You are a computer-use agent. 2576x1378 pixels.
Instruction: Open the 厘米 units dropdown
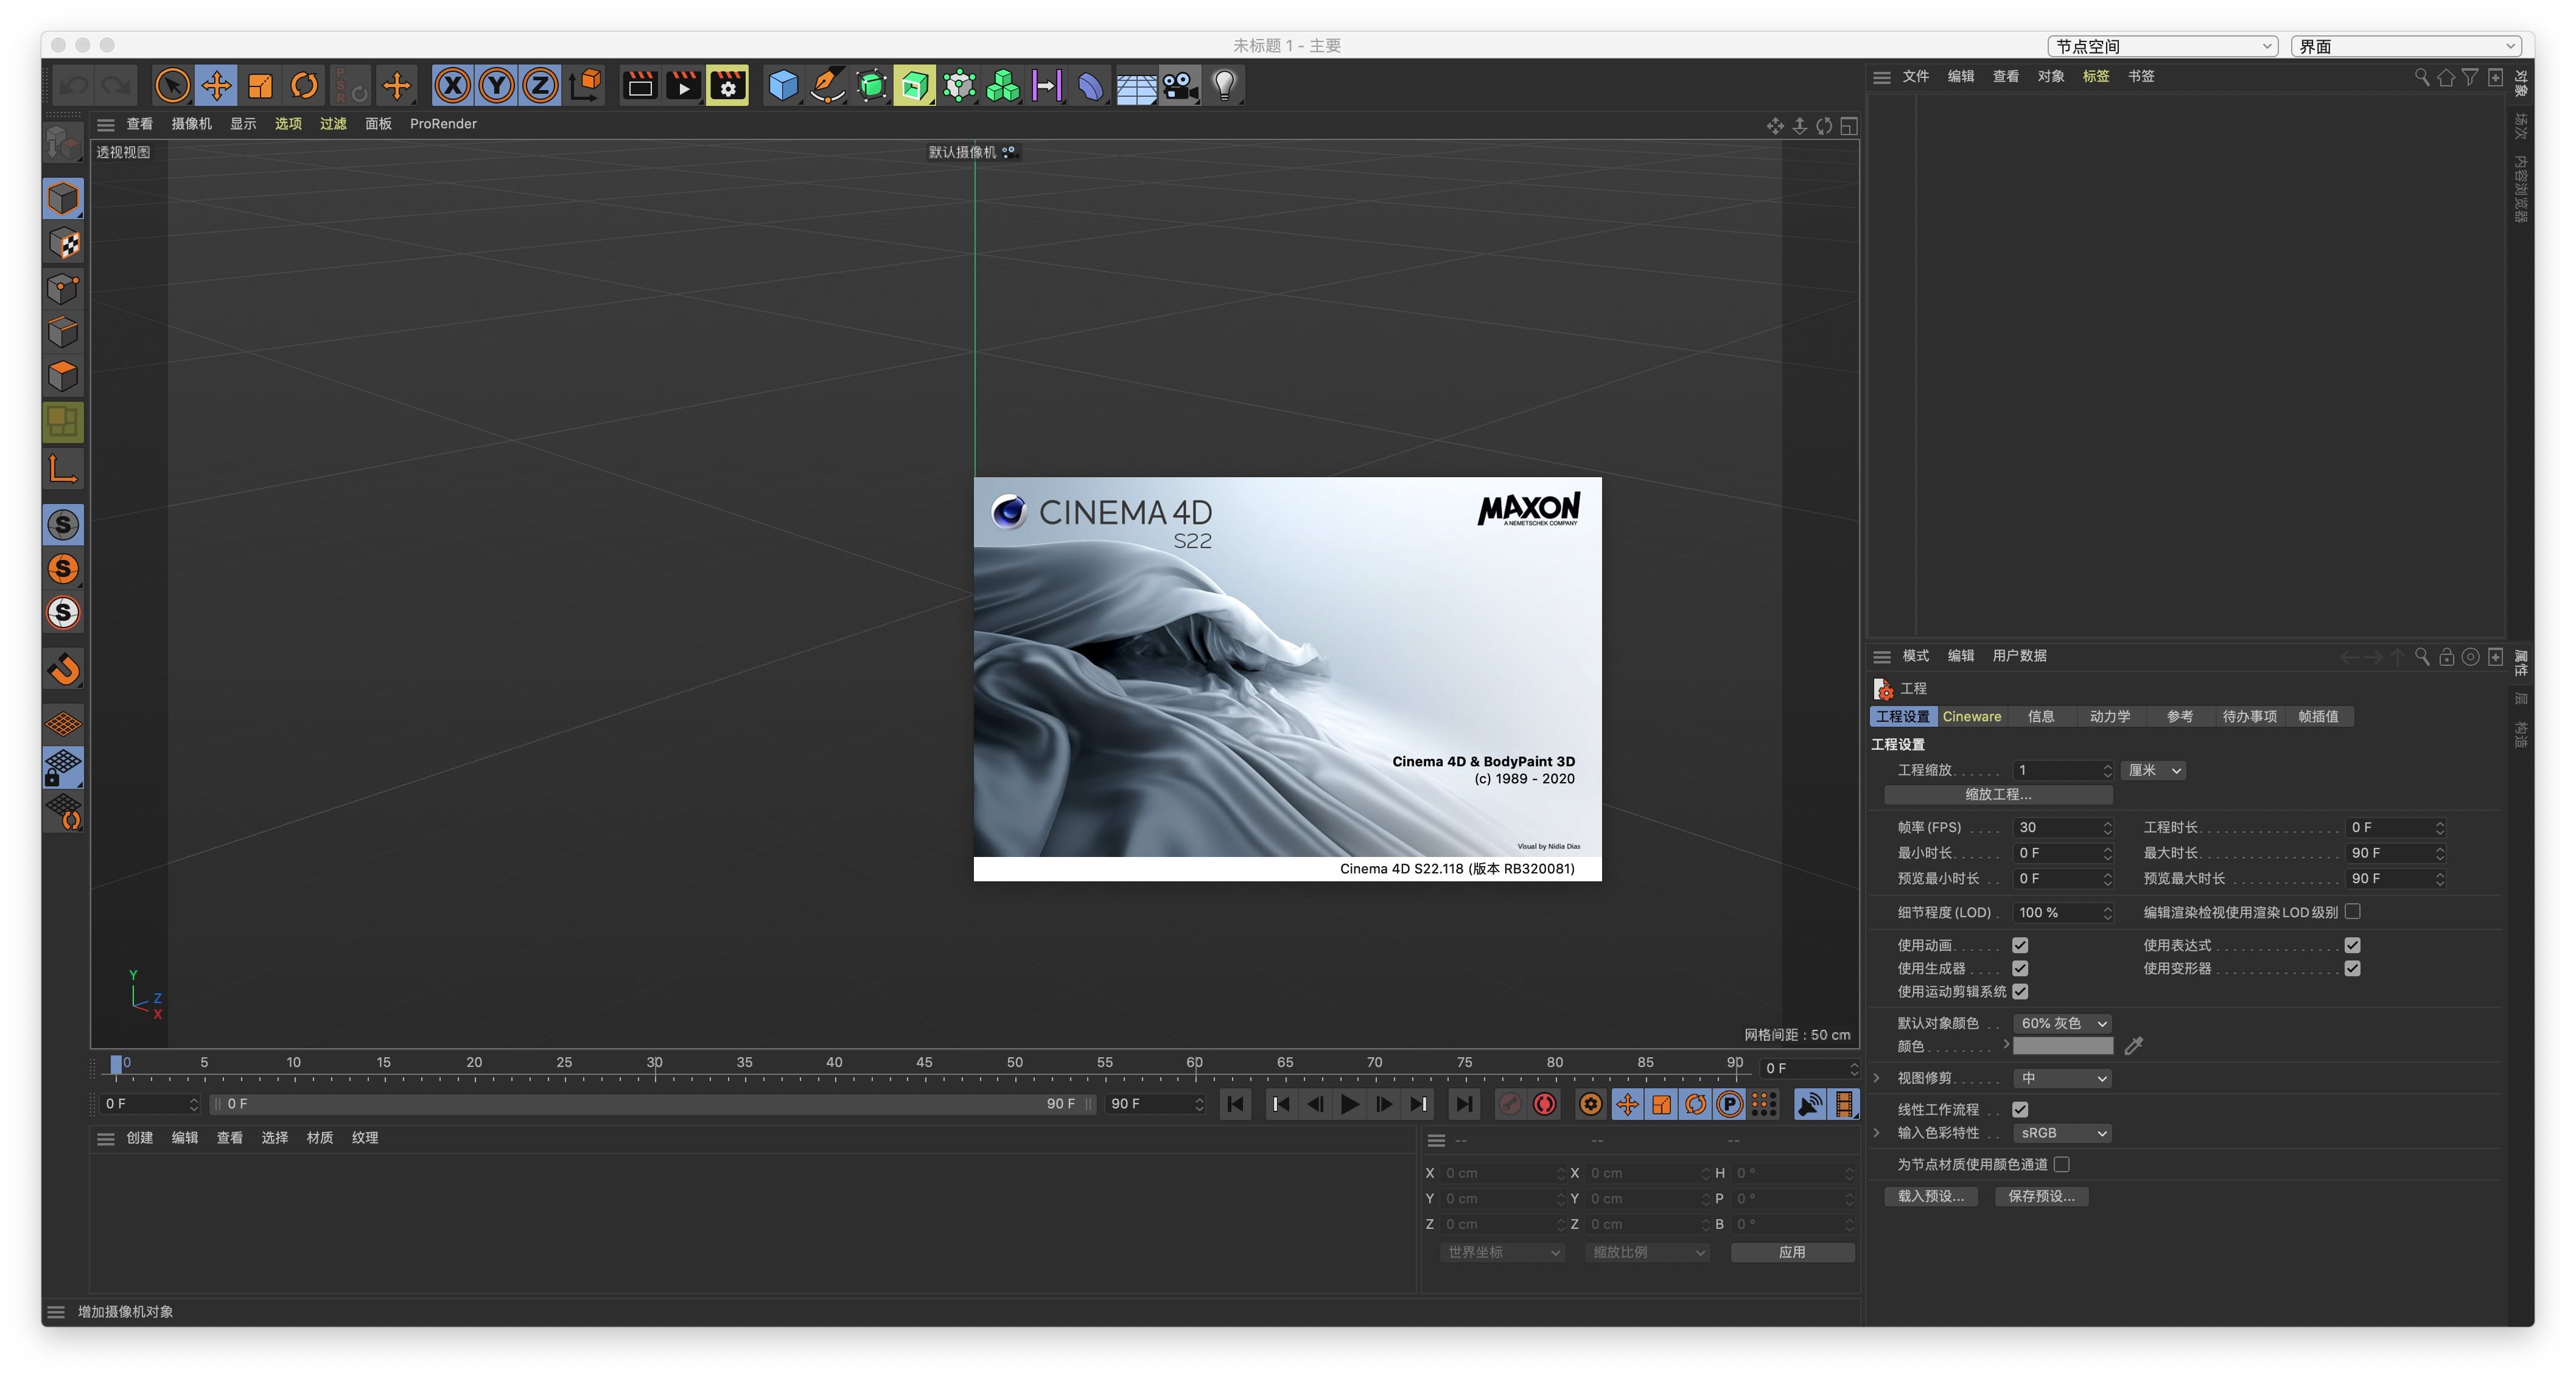(2152, 770)
